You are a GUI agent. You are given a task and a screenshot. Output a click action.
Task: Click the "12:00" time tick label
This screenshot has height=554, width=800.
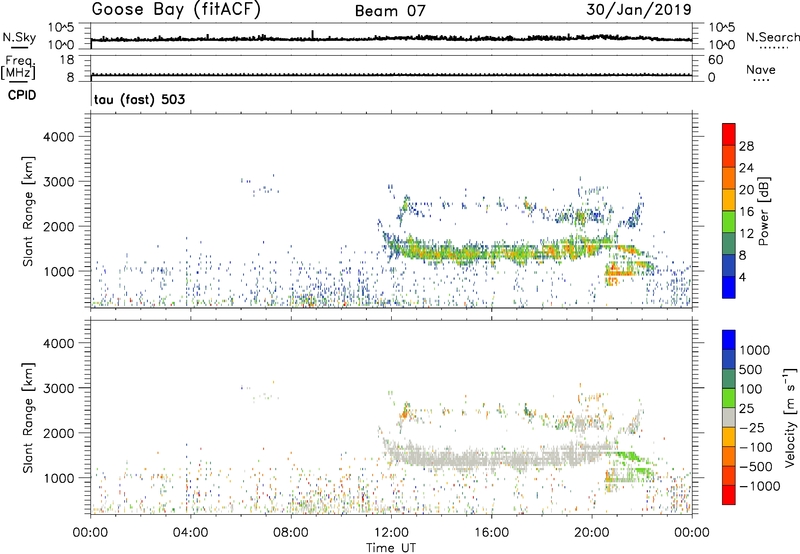pyautogui.click(x=391, y=533)
